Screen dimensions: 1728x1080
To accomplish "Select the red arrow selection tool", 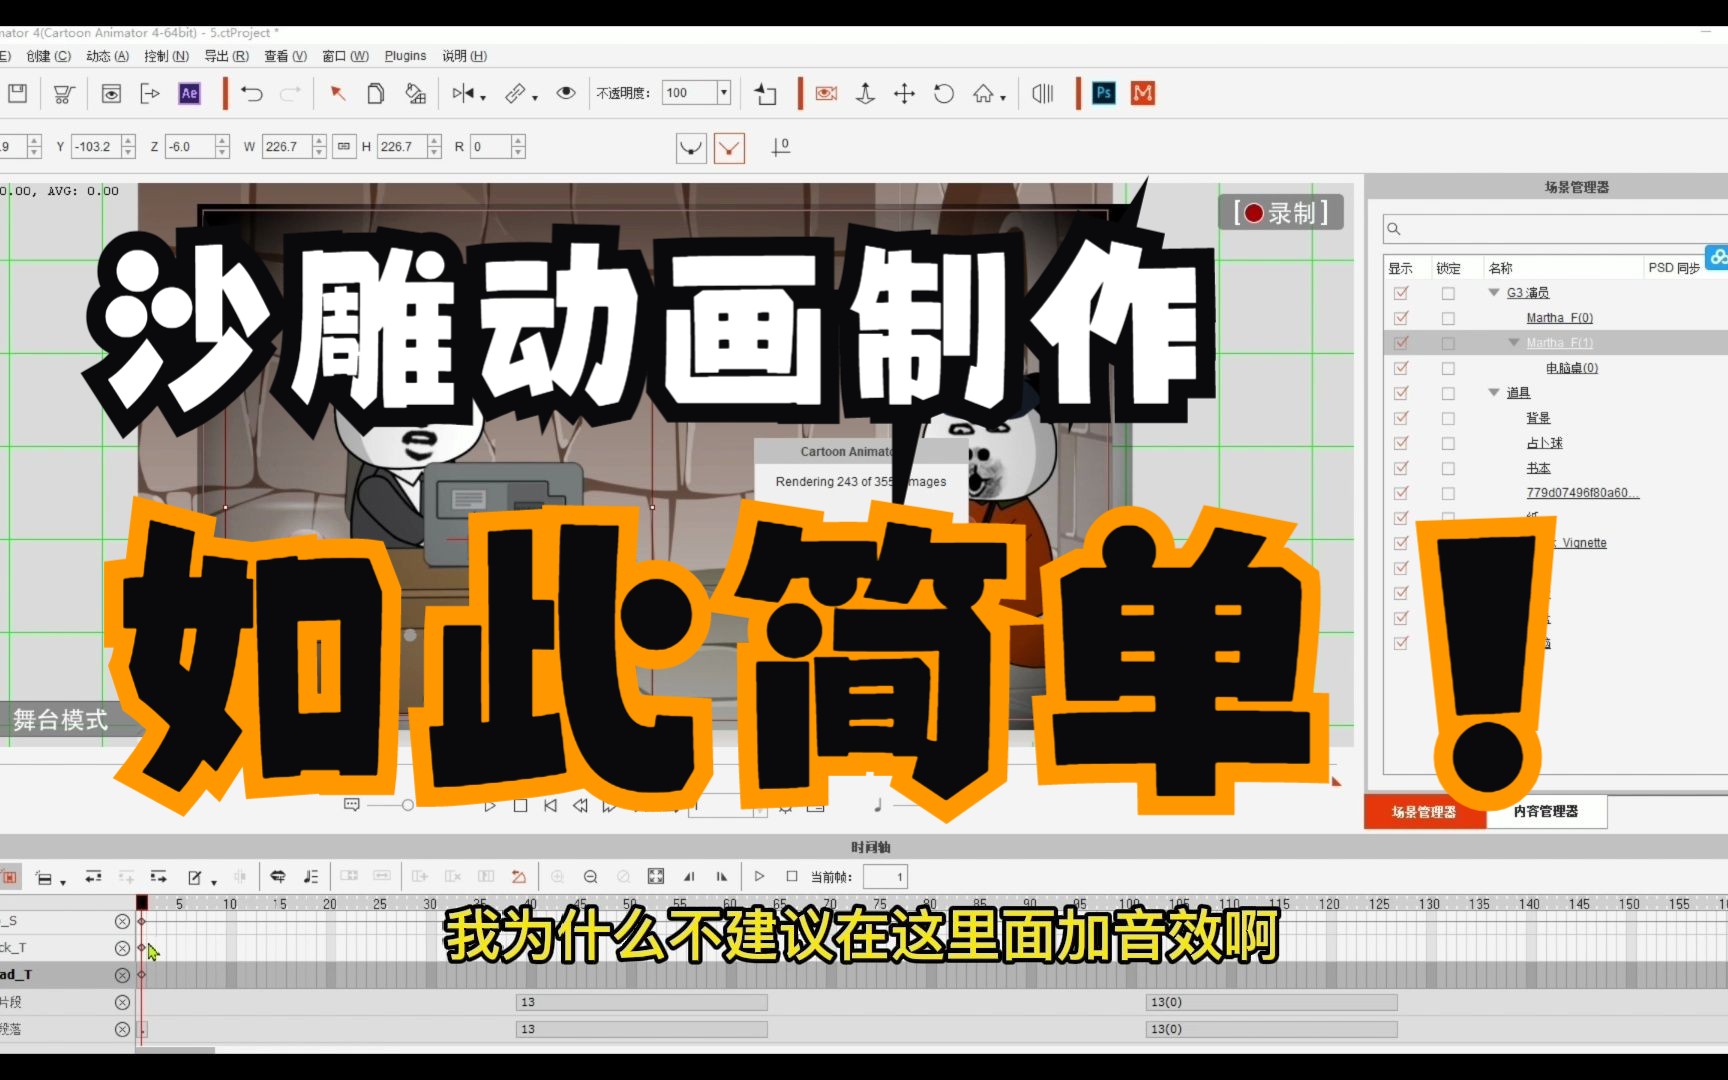I will [x=338, y=93].
